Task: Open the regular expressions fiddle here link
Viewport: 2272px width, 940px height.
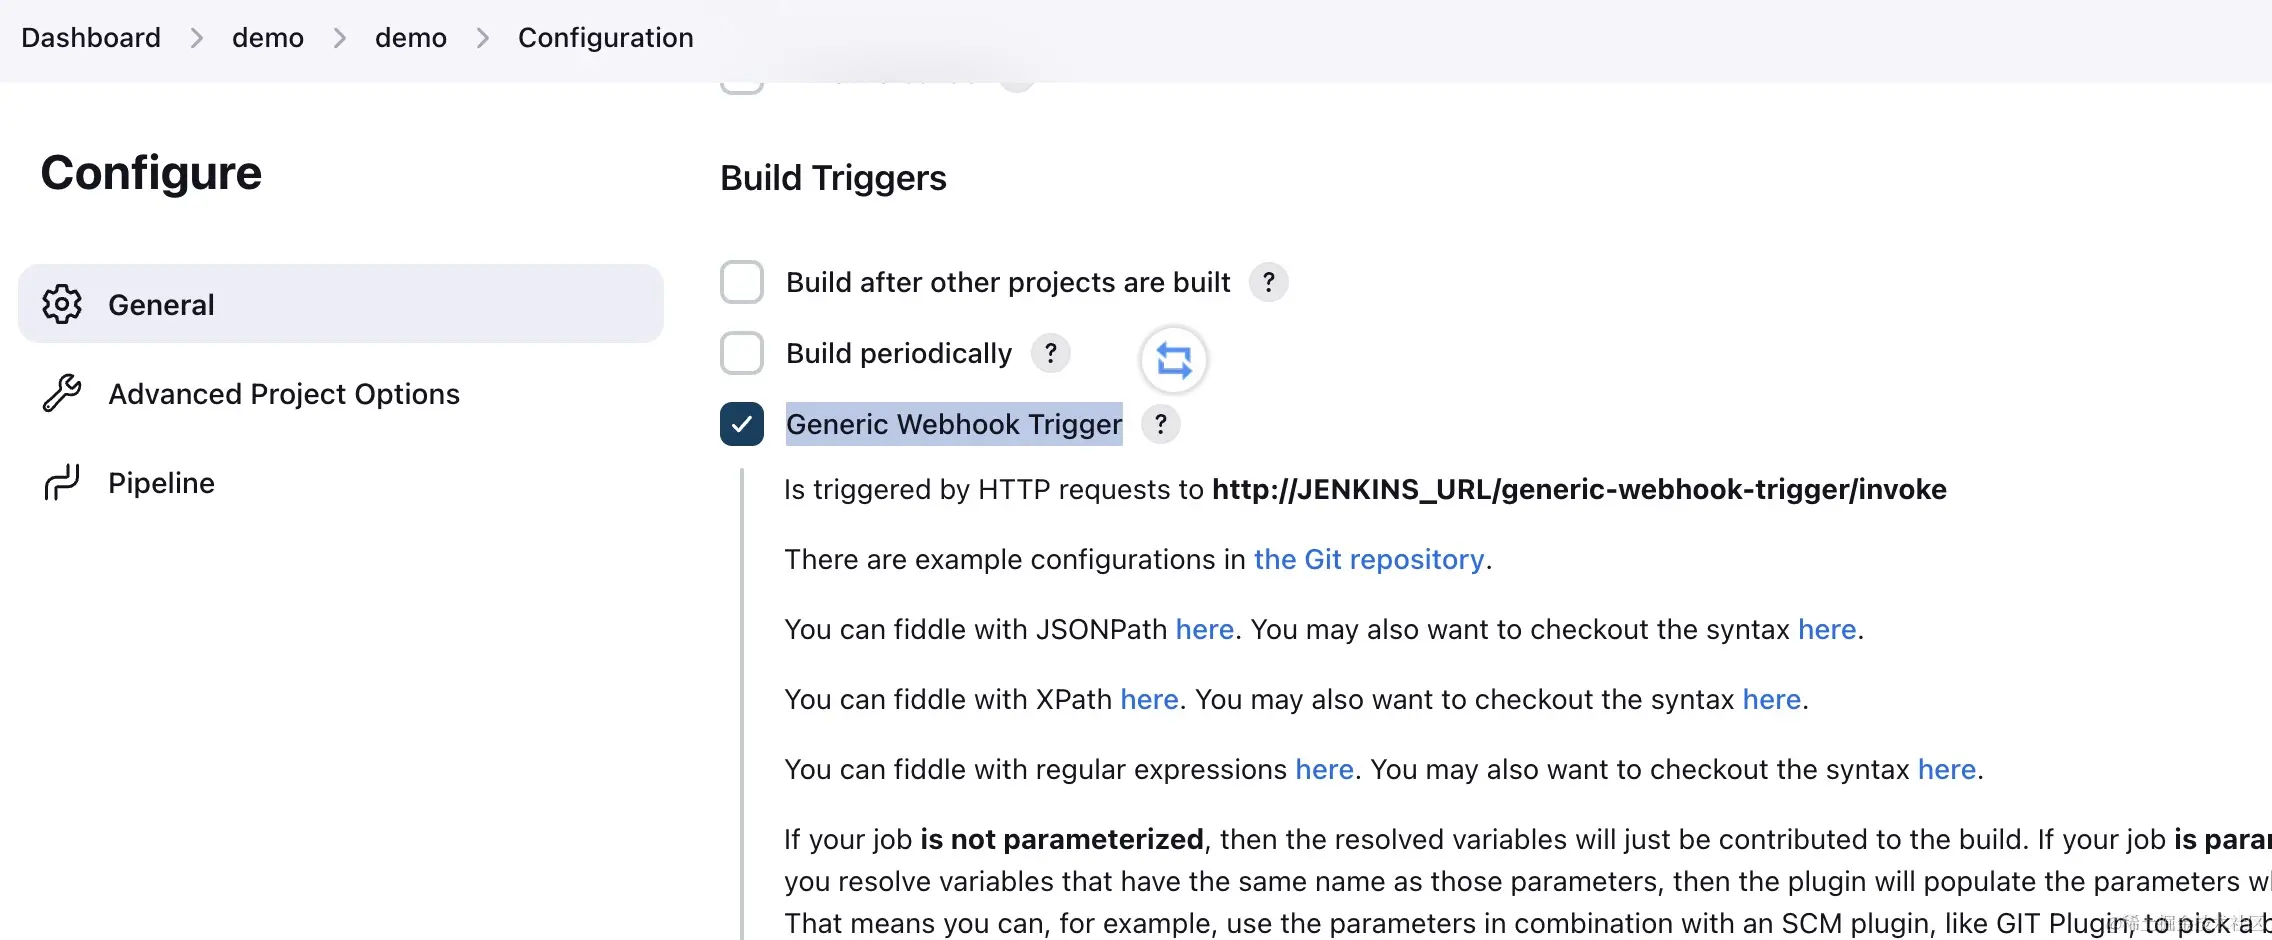Action: [1324, 769]
